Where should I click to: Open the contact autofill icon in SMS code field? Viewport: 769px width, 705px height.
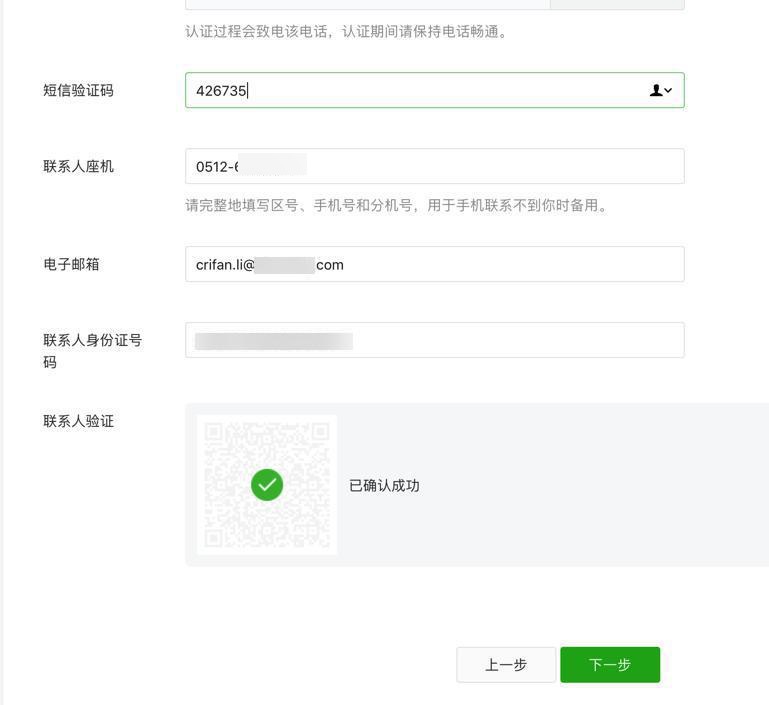[661, 90]
